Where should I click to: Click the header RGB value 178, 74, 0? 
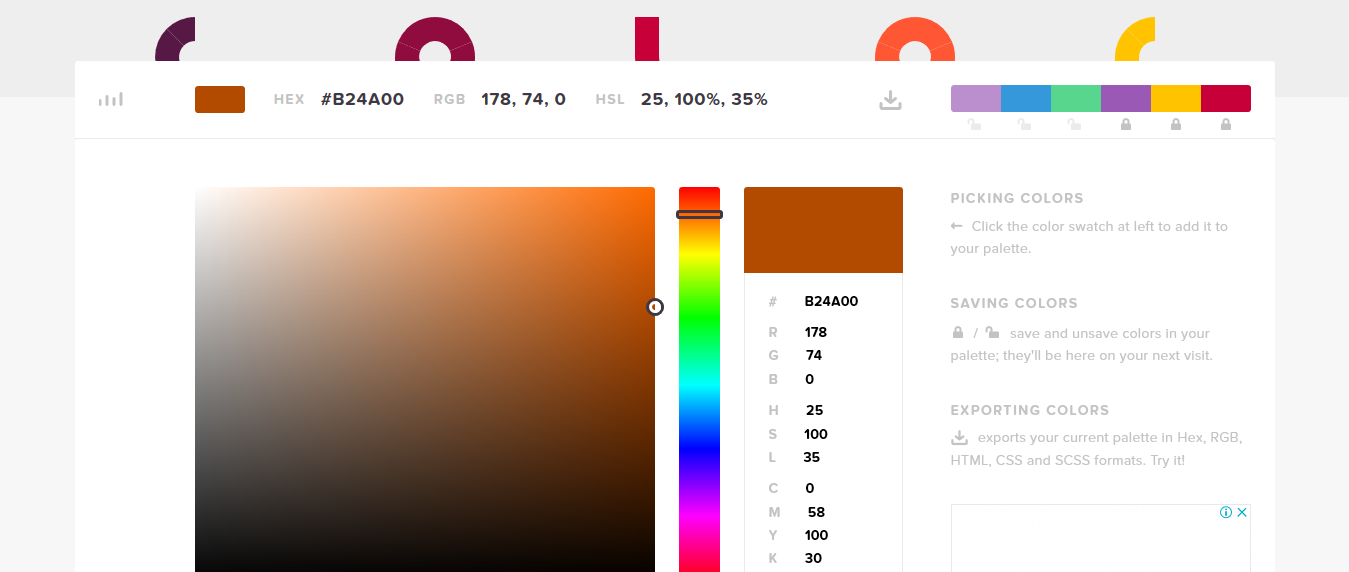tap(523, 99)
